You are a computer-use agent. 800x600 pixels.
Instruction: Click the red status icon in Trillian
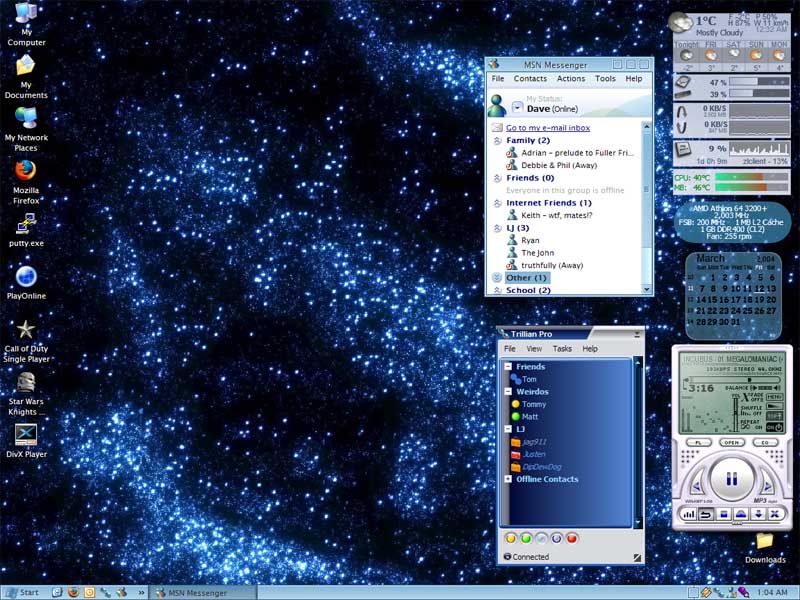pyautogui.click(x=573, y=538)
